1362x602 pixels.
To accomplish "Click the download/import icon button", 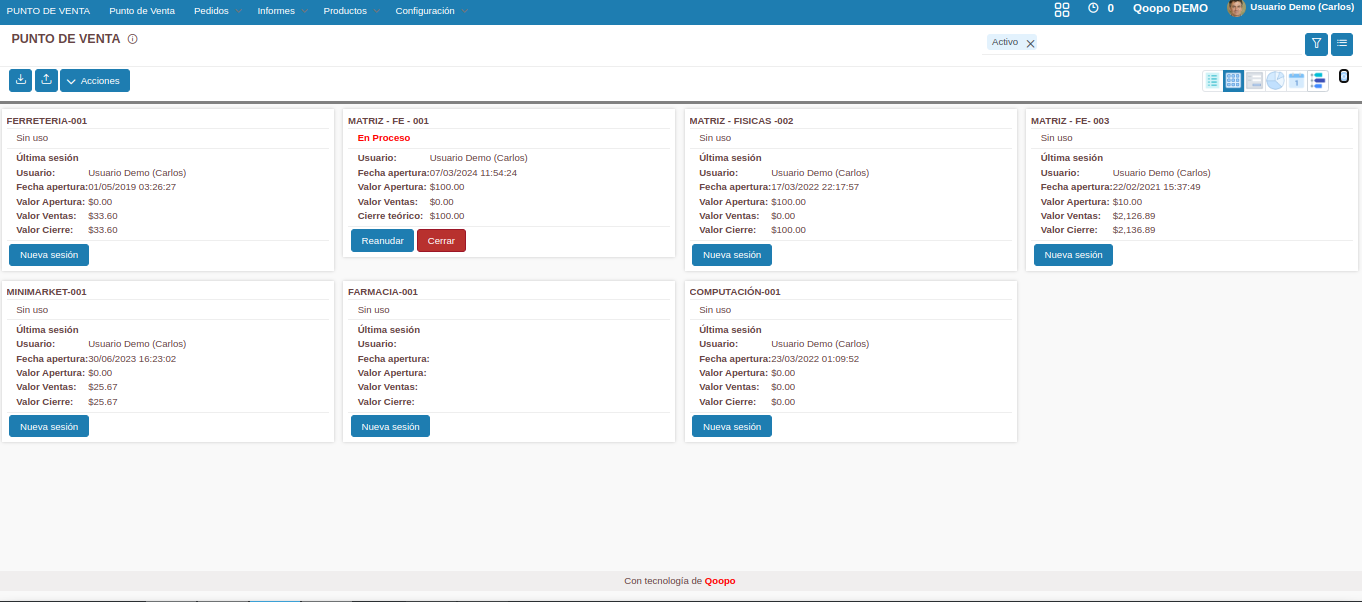I will tap(20, 80).
